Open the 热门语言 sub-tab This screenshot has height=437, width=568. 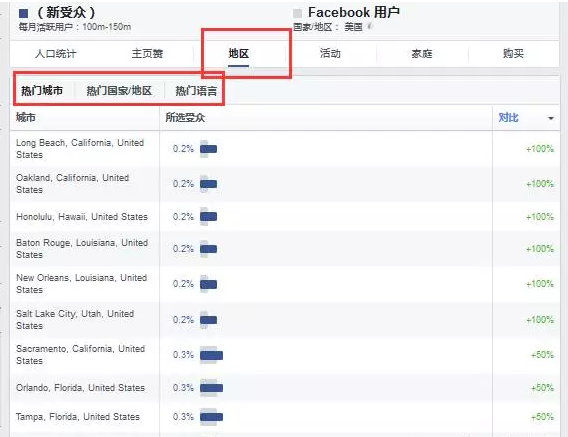[196, 90]
